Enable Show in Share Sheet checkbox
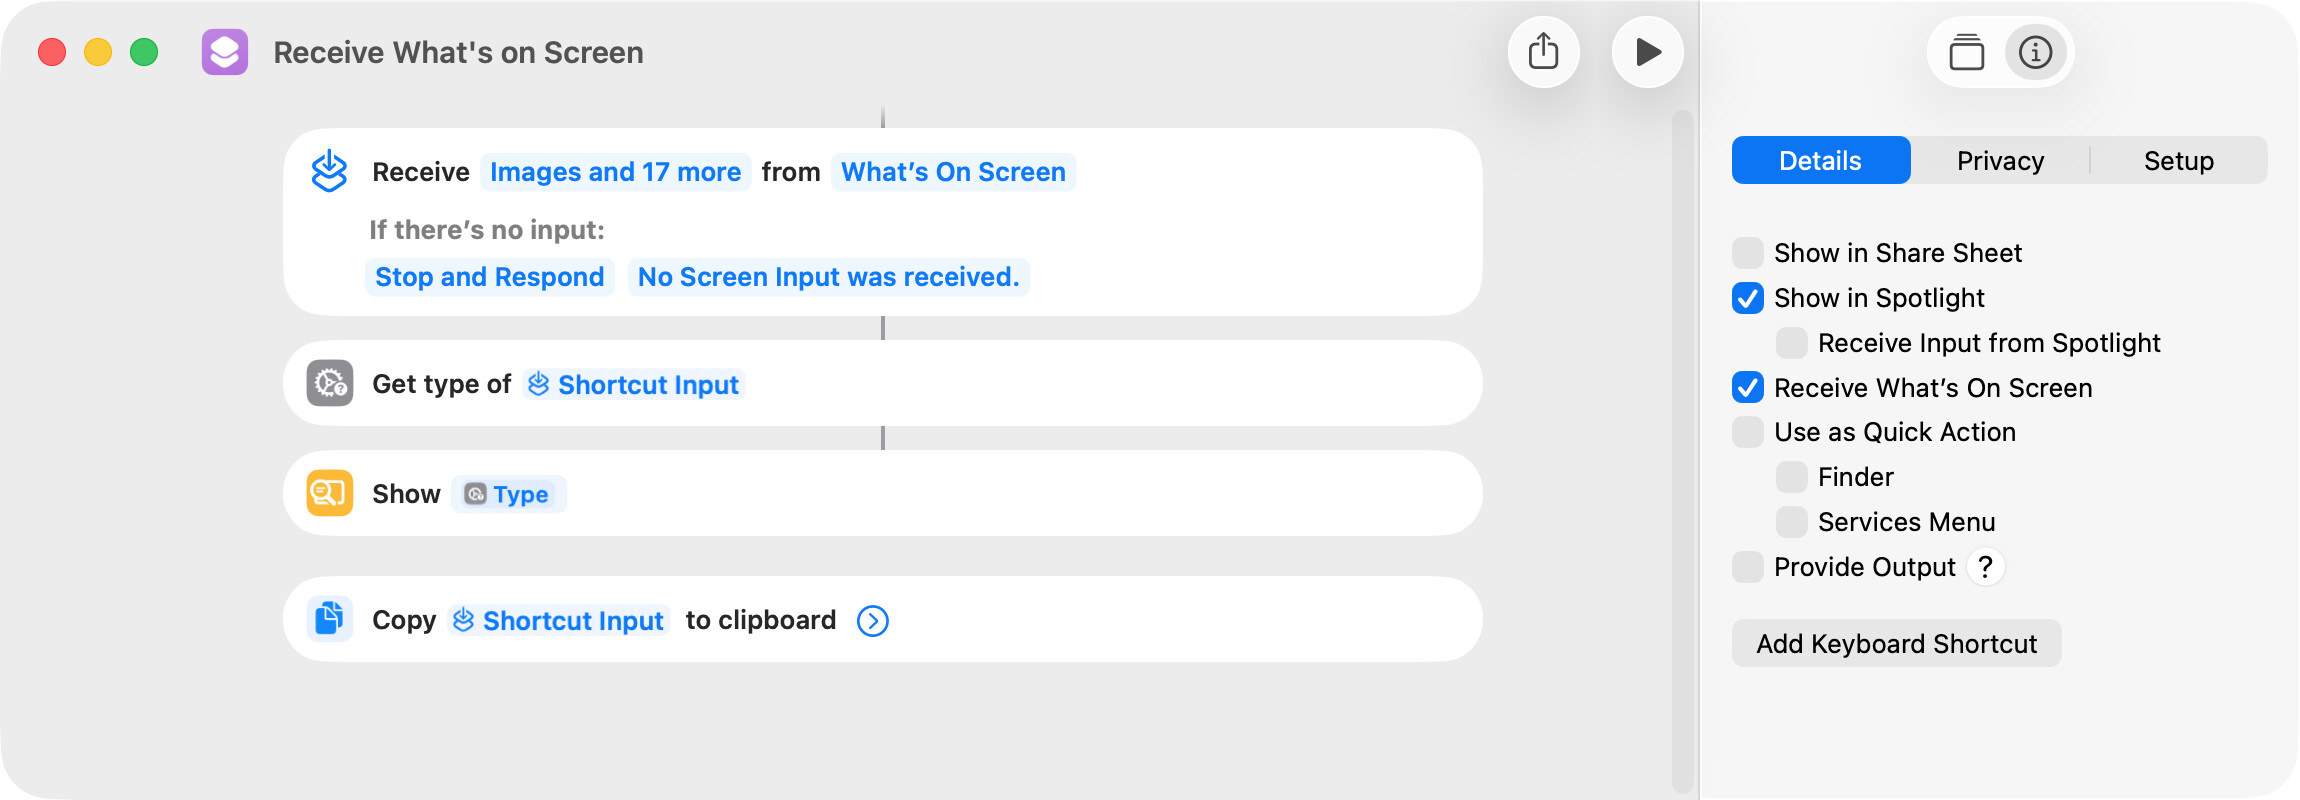Viewport: 2300px width, 800px height. tap(1748, 253)
